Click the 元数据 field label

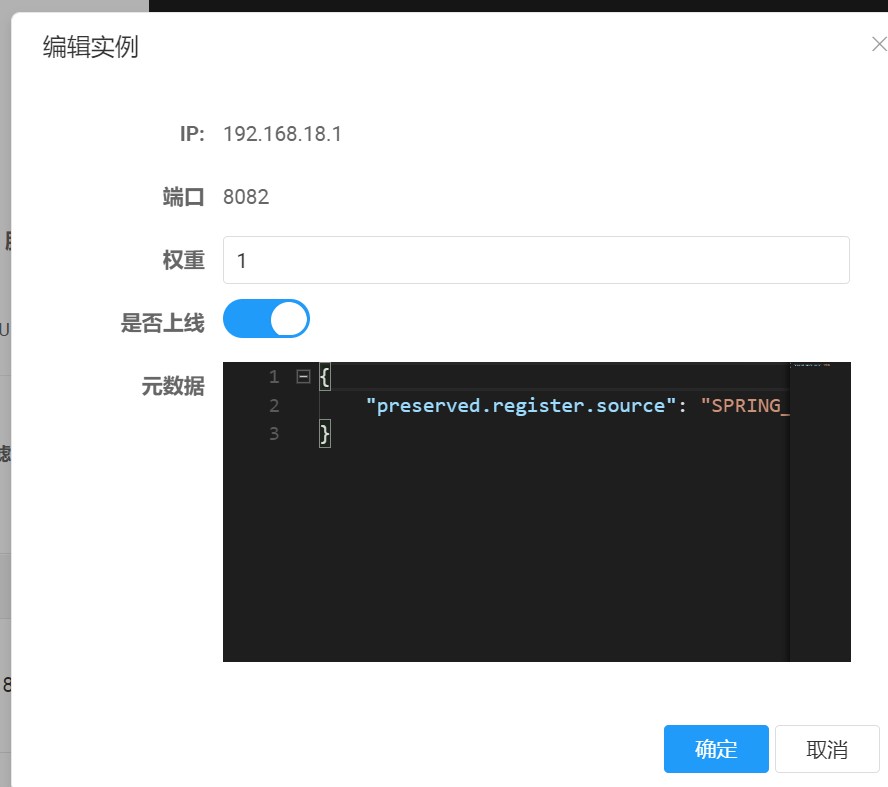(x=172, y=386)
